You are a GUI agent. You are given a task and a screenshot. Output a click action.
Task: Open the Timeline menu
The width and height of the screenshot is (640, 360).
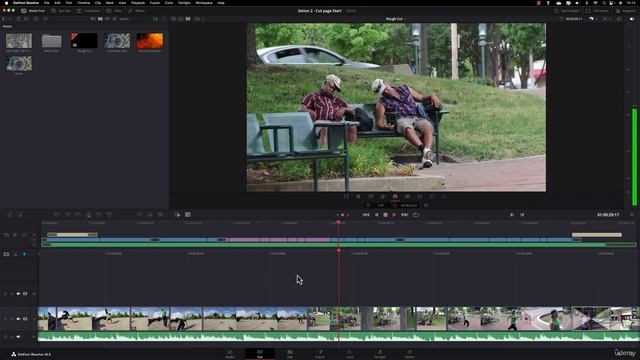point(84,3)
